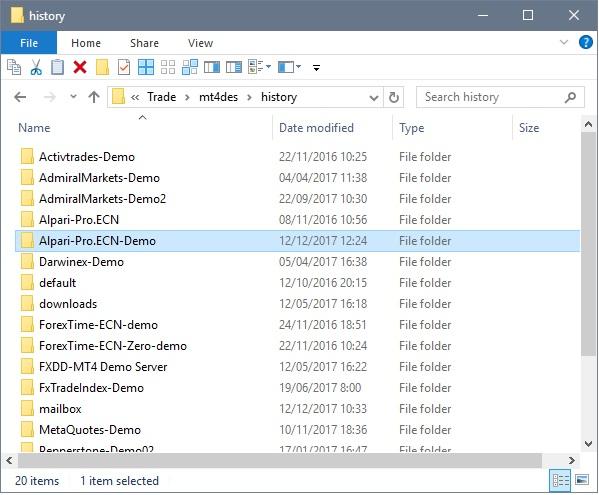Click the Refresh button
Screen dimensions: 599x495
pyautogui.click(x=394, y=97)
